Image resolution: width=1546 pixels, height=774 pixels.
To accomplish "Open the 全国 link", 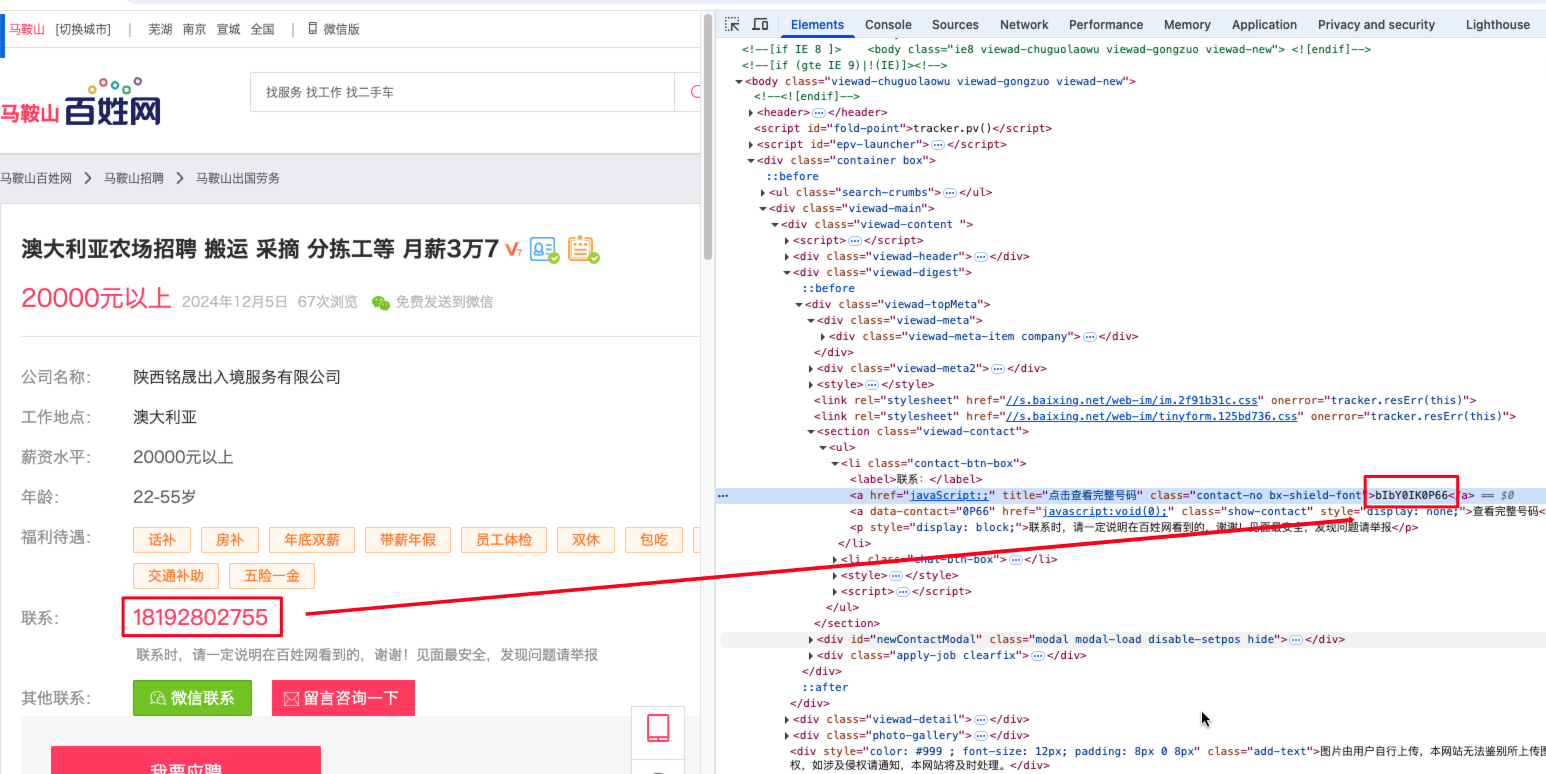I will [x=262, y=29].
